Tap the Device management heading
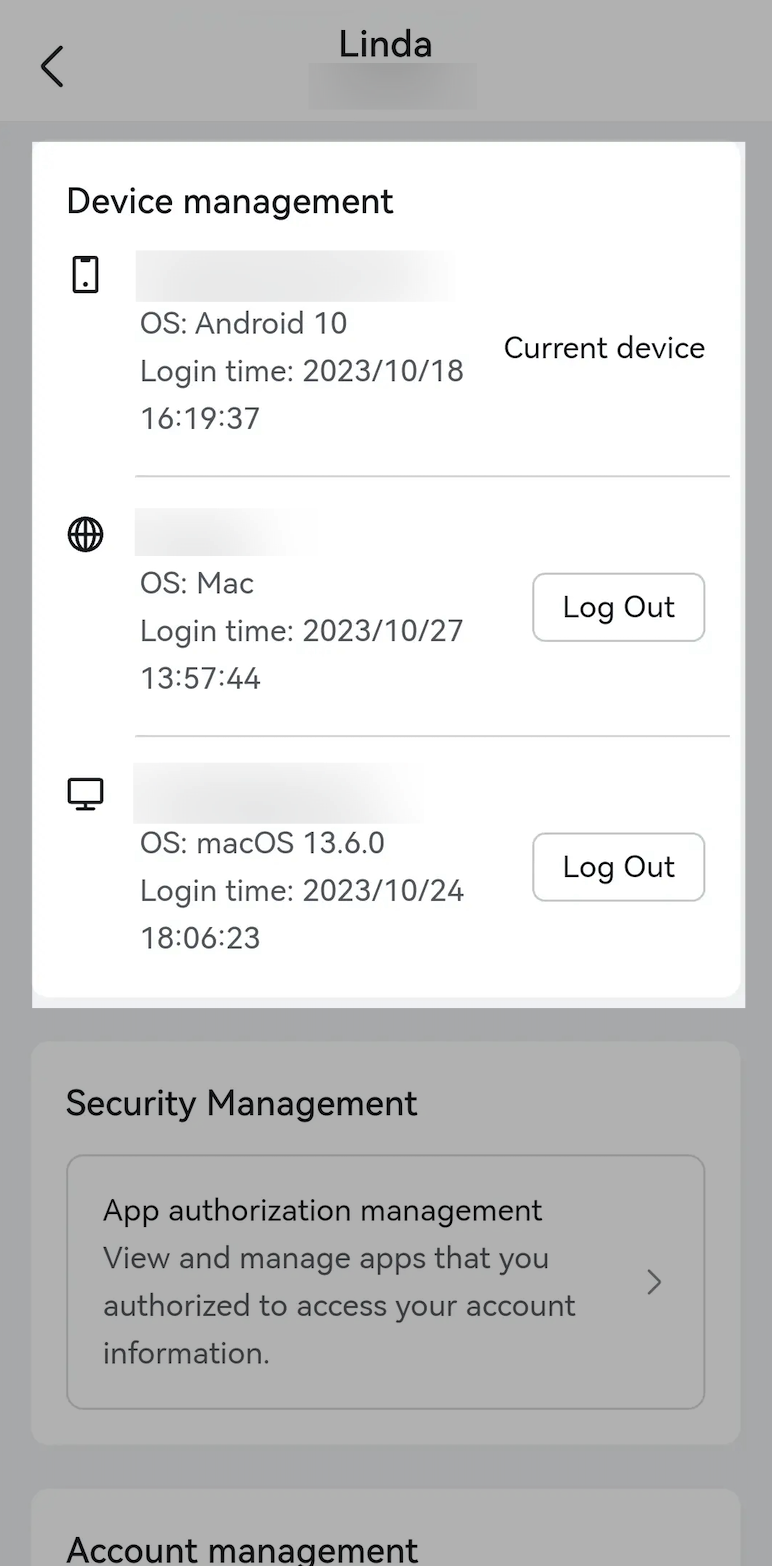Image resolution: width=772 pixels, height=1566 pixels. click(229, 201)
